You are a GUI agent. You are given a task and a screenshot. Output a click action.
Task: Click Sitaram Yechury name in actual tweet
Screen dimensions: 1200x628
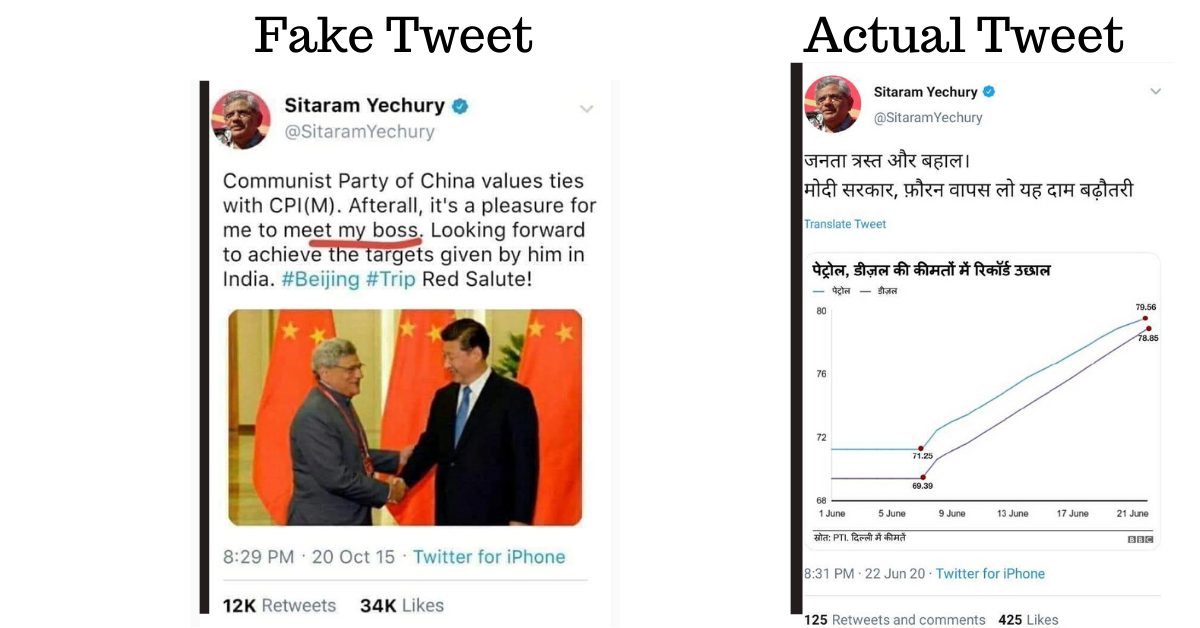tap(925, 91)
